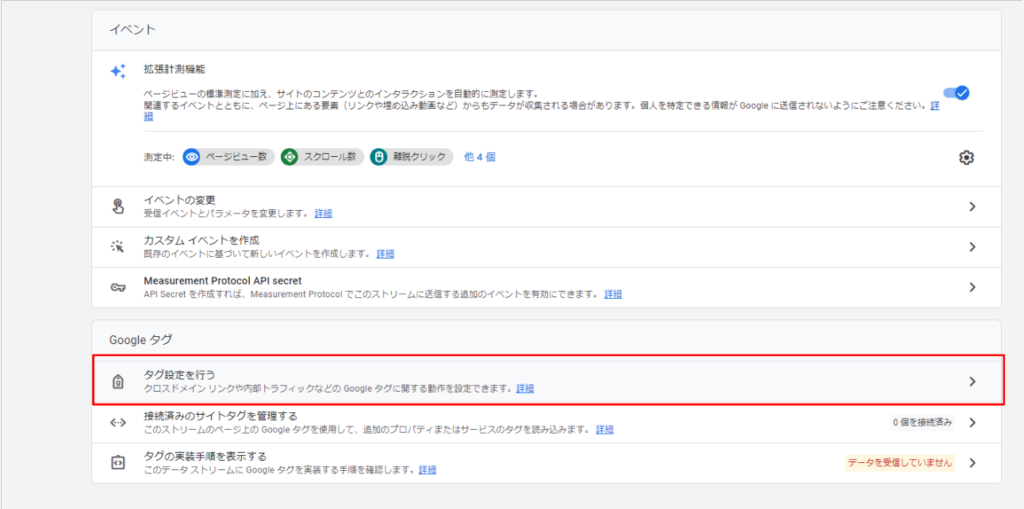Image resolution: width=1024 pixels, height=509 pixels.
Task: Click the タグ設定を行う tag icon
Action: point(118,382)
